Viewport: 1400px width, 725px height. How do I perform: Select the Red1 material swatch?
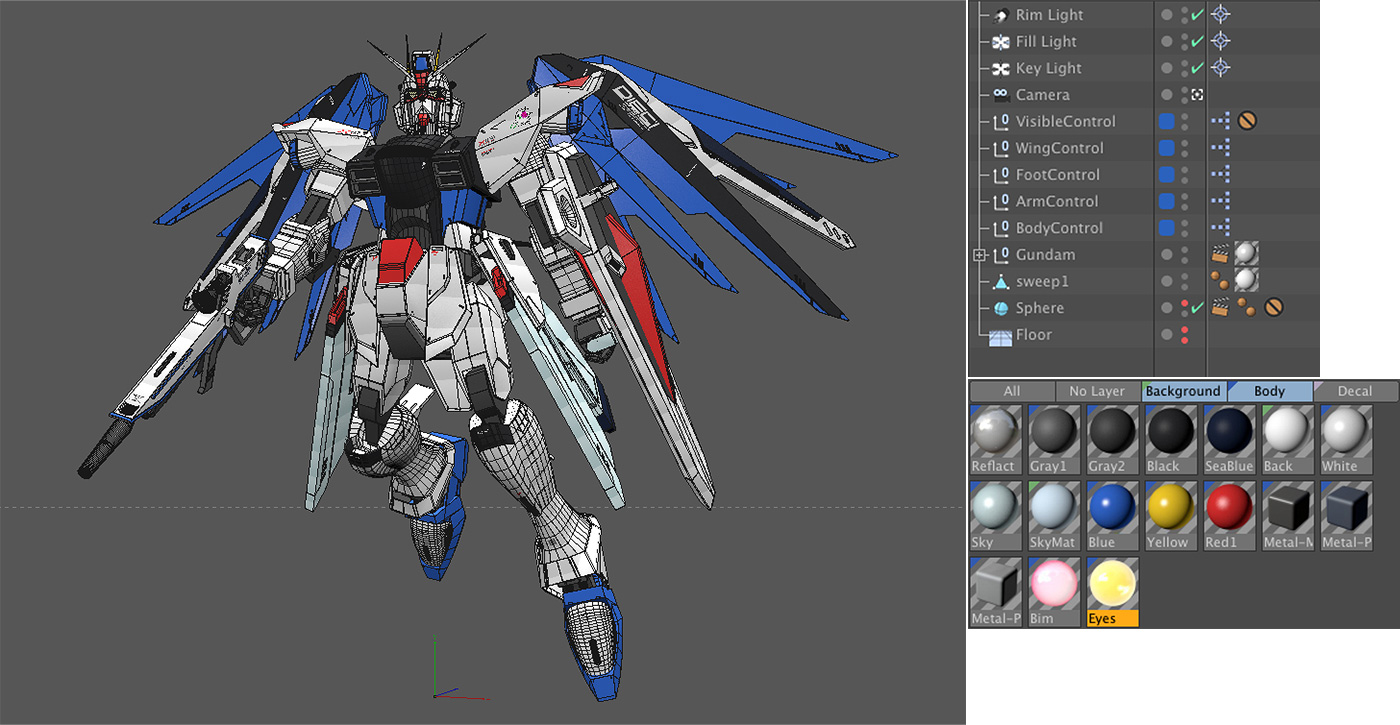1229,510
